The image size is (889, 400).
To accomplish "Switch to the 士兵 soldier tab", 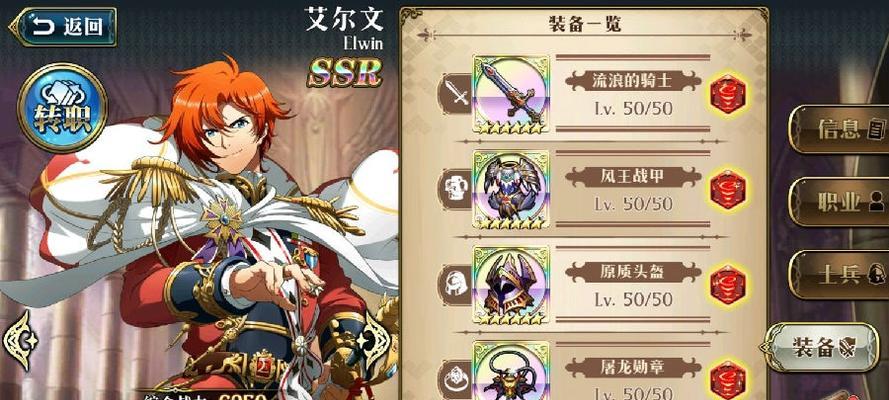I will point(840,275).
